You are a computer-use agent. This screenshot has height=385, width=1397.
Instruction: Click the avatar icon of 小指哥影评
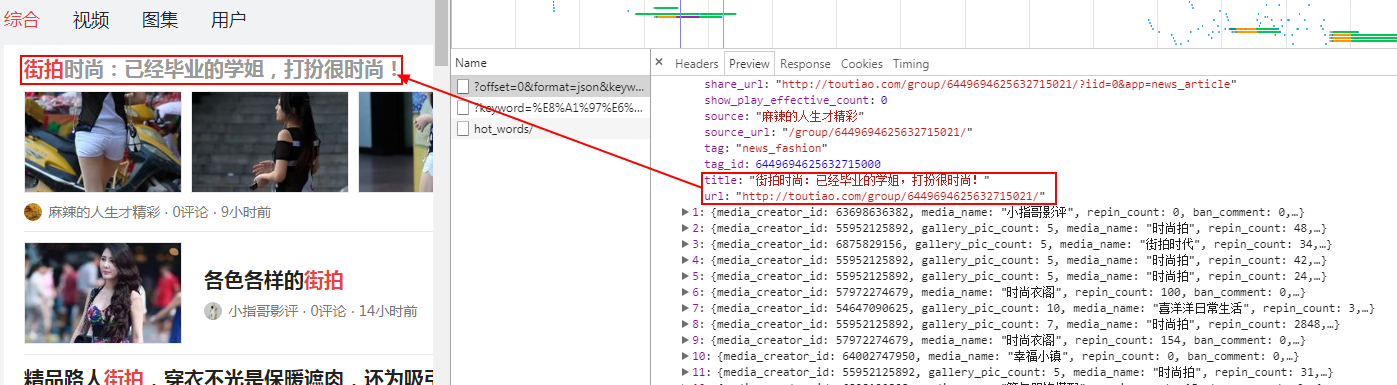point(213,311)
